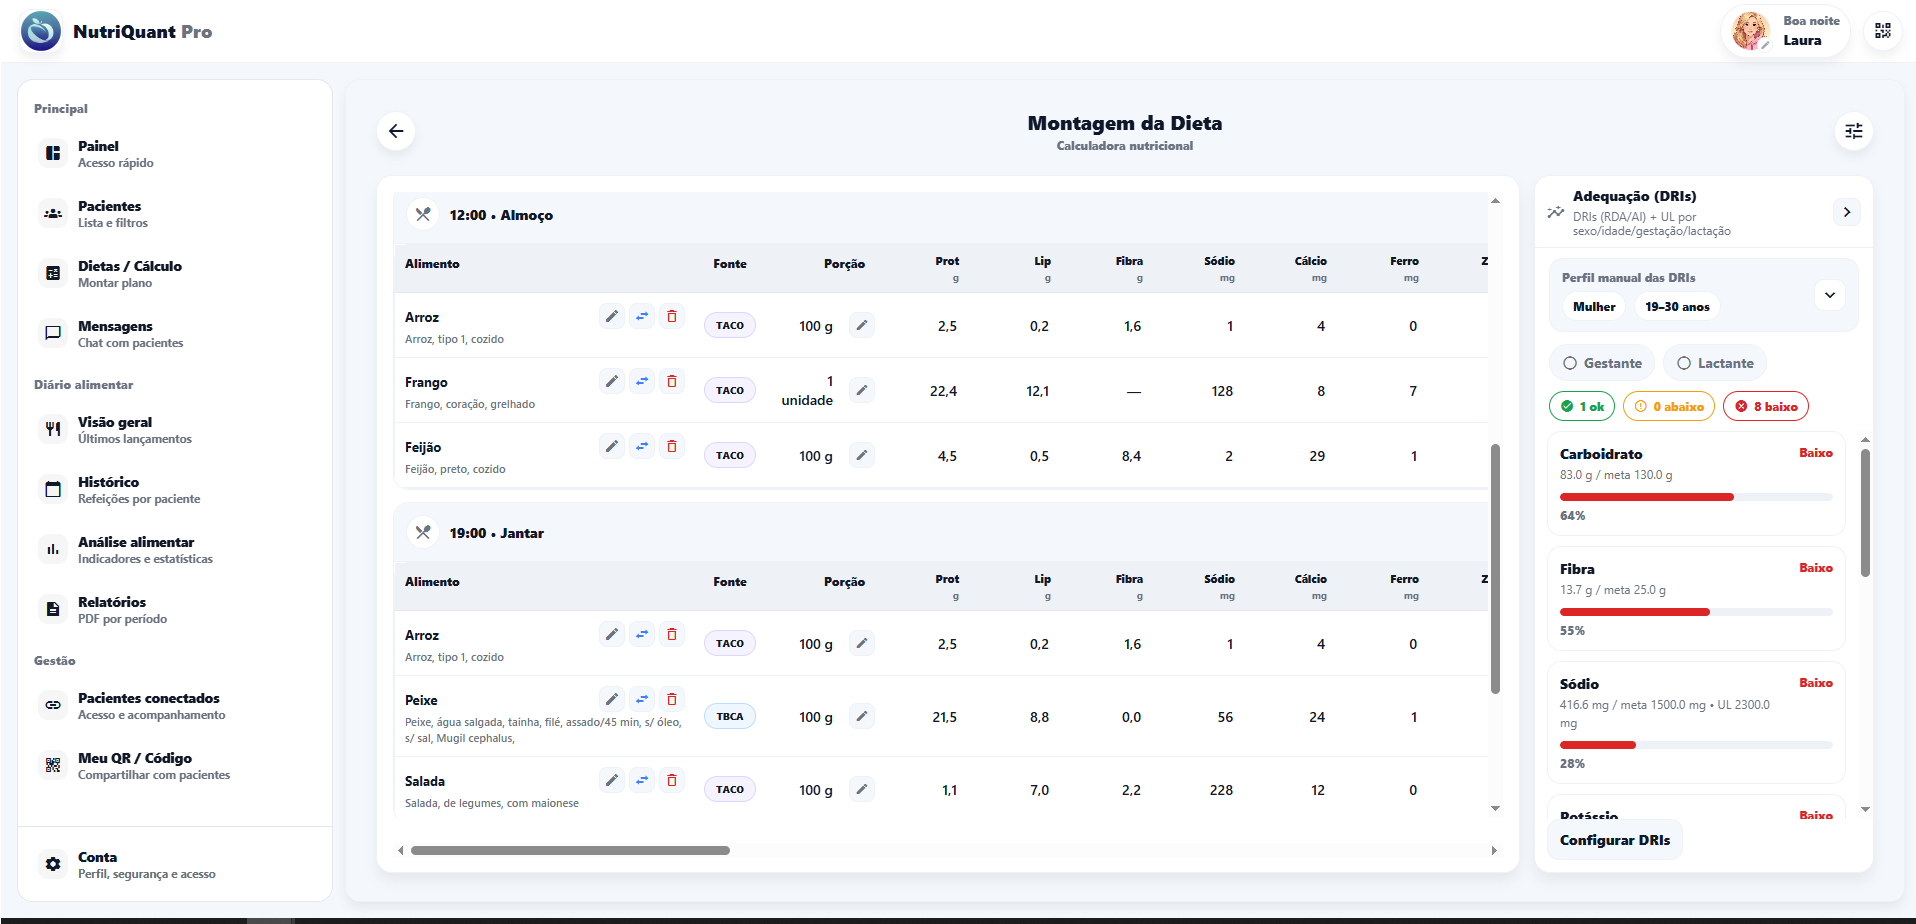
Task: Select the Lactante radio option
Action: point(1714,363)
